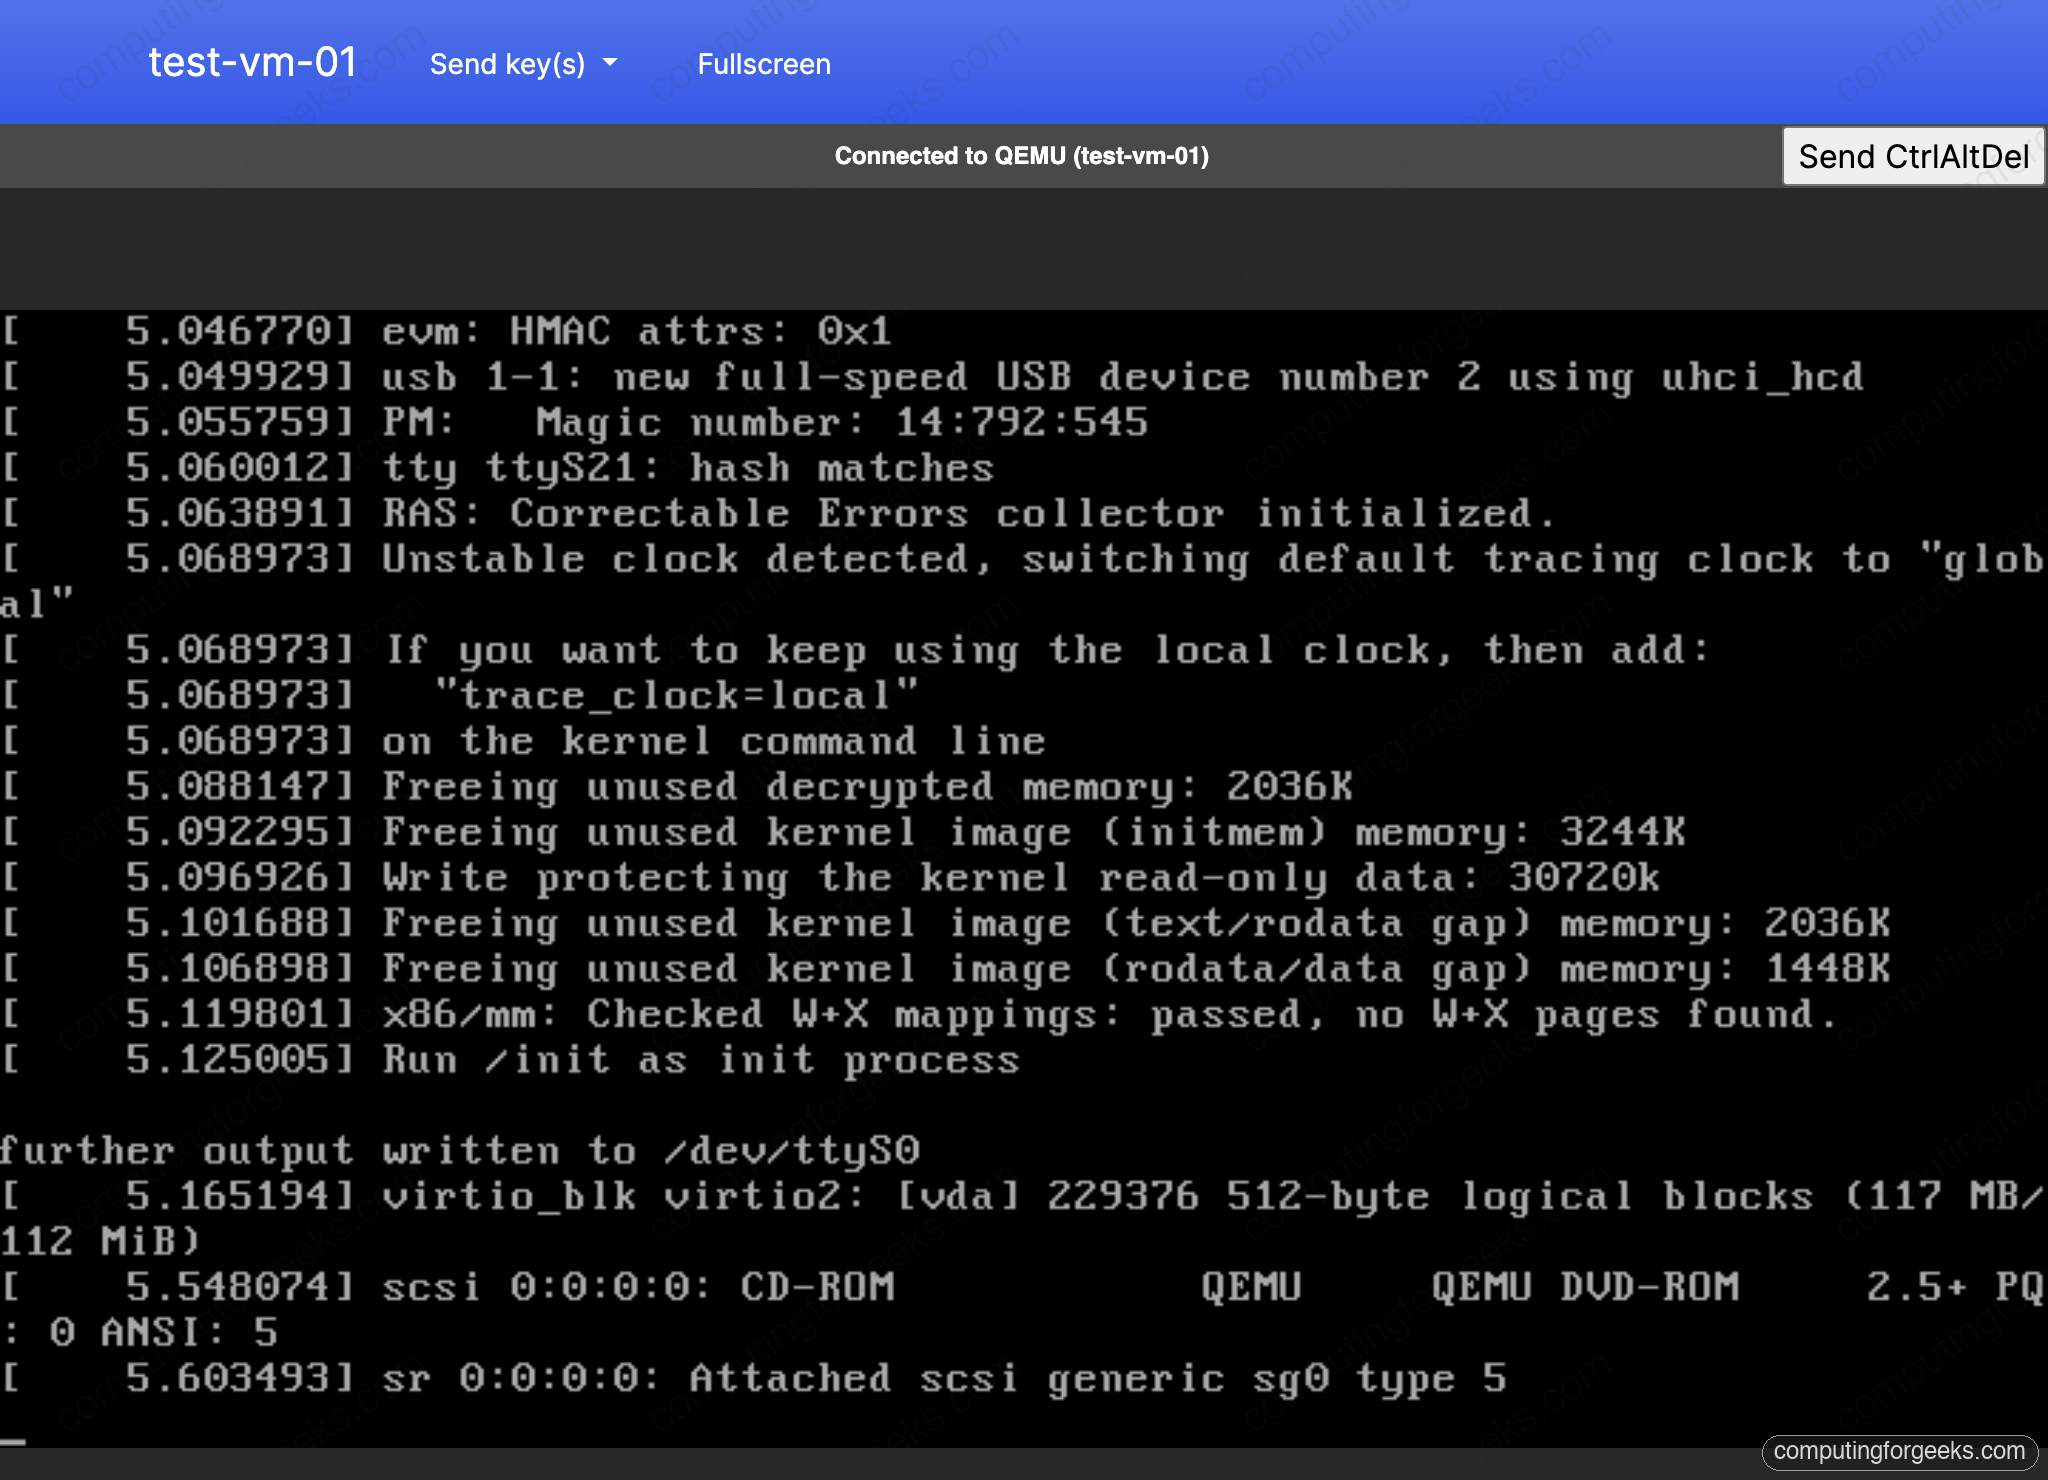Click the test-vm-01 title
Image resolution: width=2048 pixels, height=1480 pixels.
[x=252, y=62]
